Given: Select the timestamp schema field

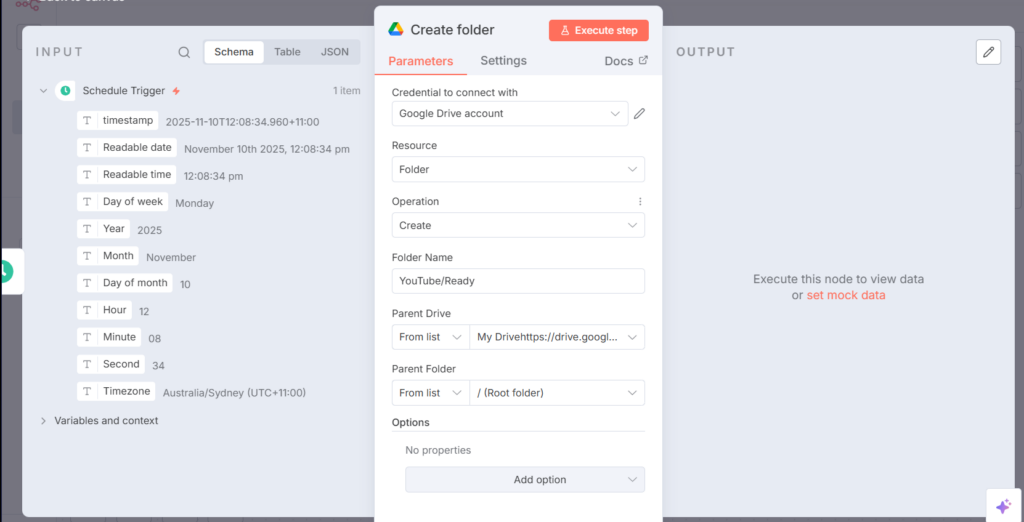Looking at the screenshot, I should tap(118, 120).
